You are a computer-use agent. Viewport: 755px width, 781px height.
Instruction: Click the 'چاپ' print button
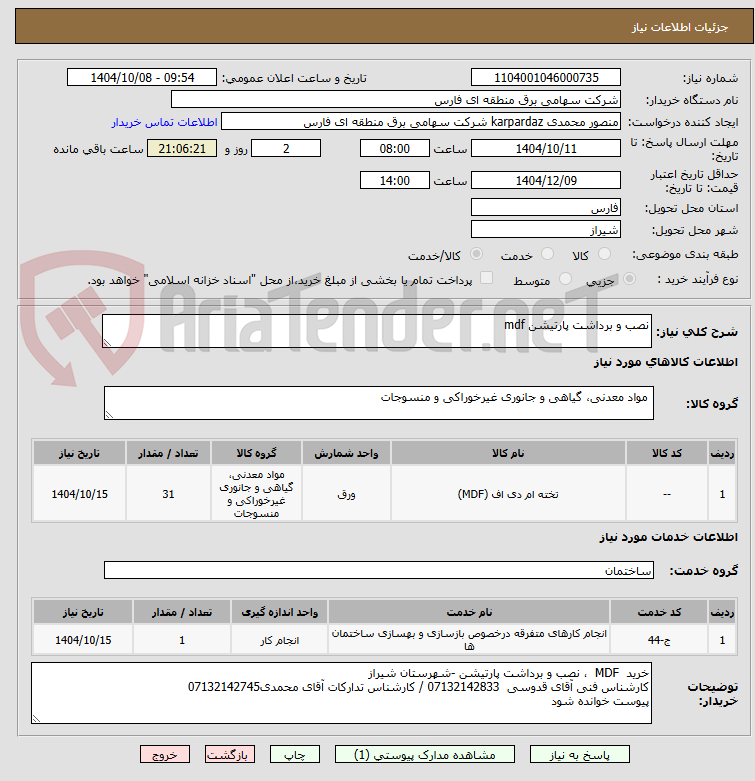(x=294, y=755)
